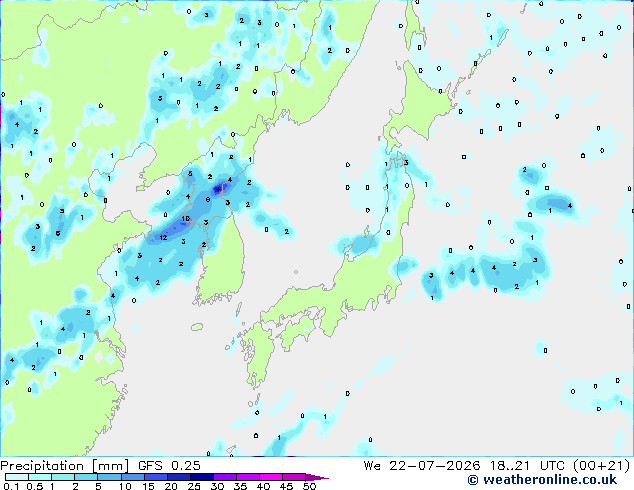
Task: Click the above-50 mm arrow at legend end
Action: pyautogui.click(x=317, y=477)
